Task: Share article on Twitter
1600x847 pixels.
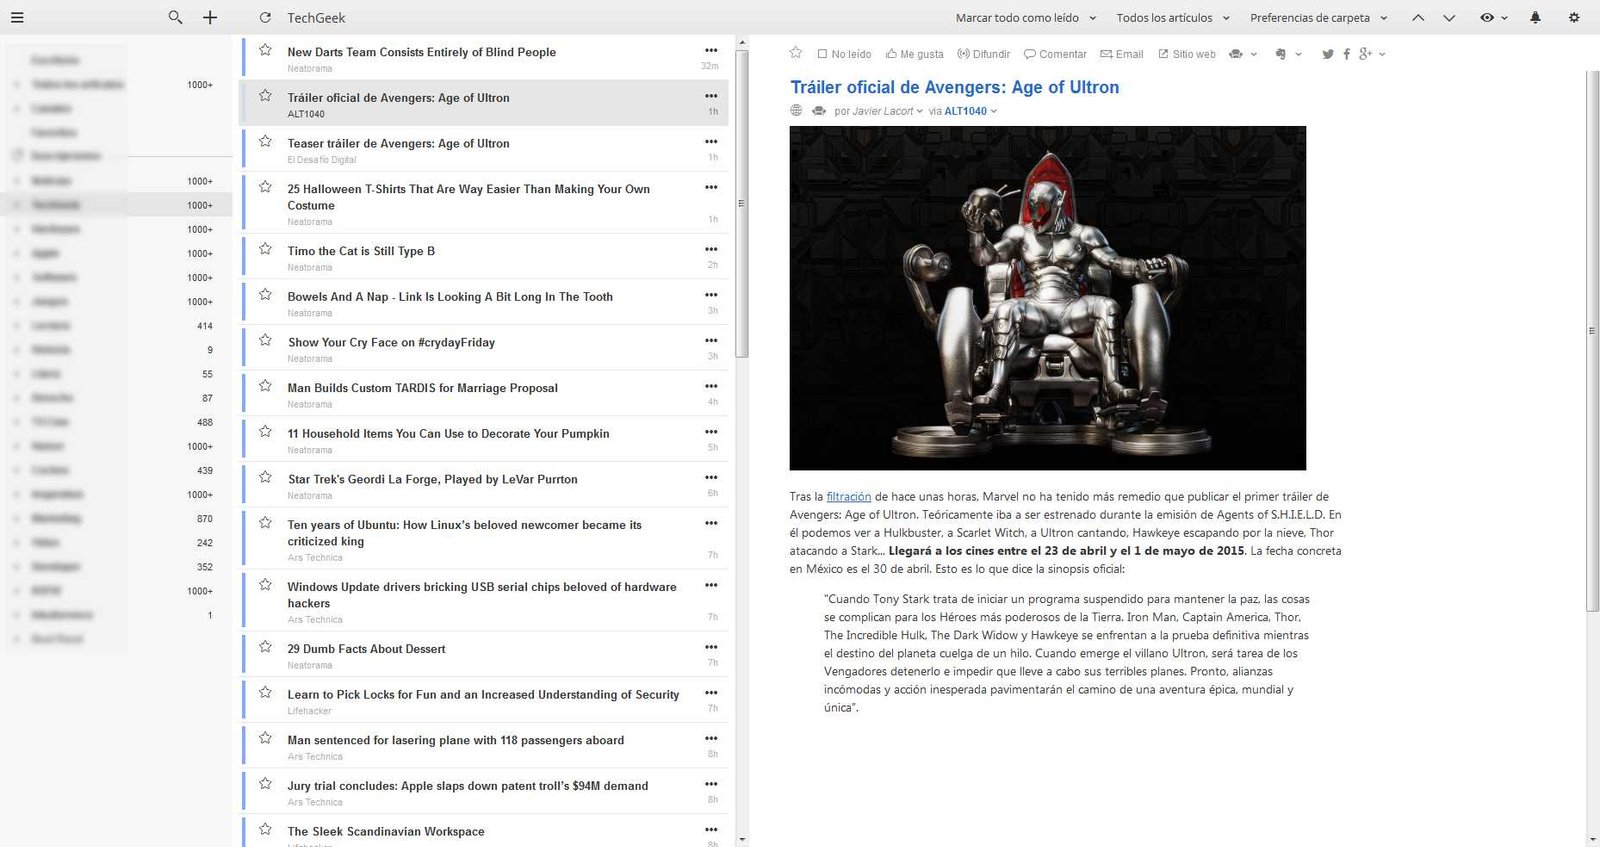Action: [x=1328, y=54]
